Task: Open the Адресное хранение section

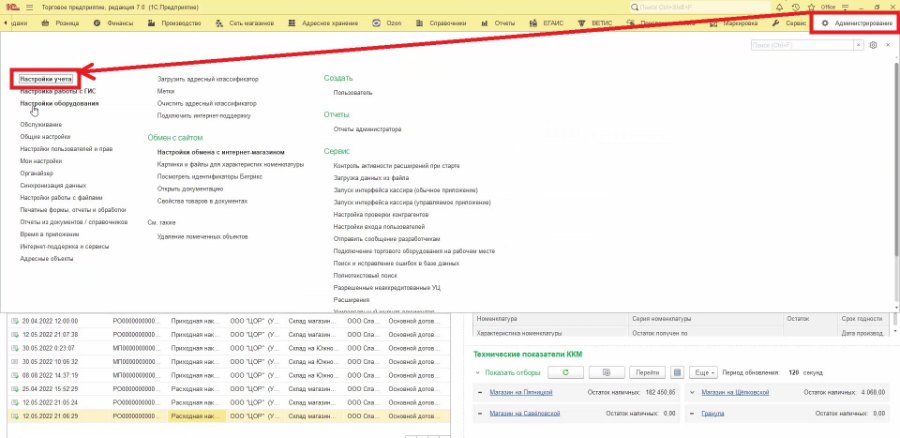Action: 323,24
